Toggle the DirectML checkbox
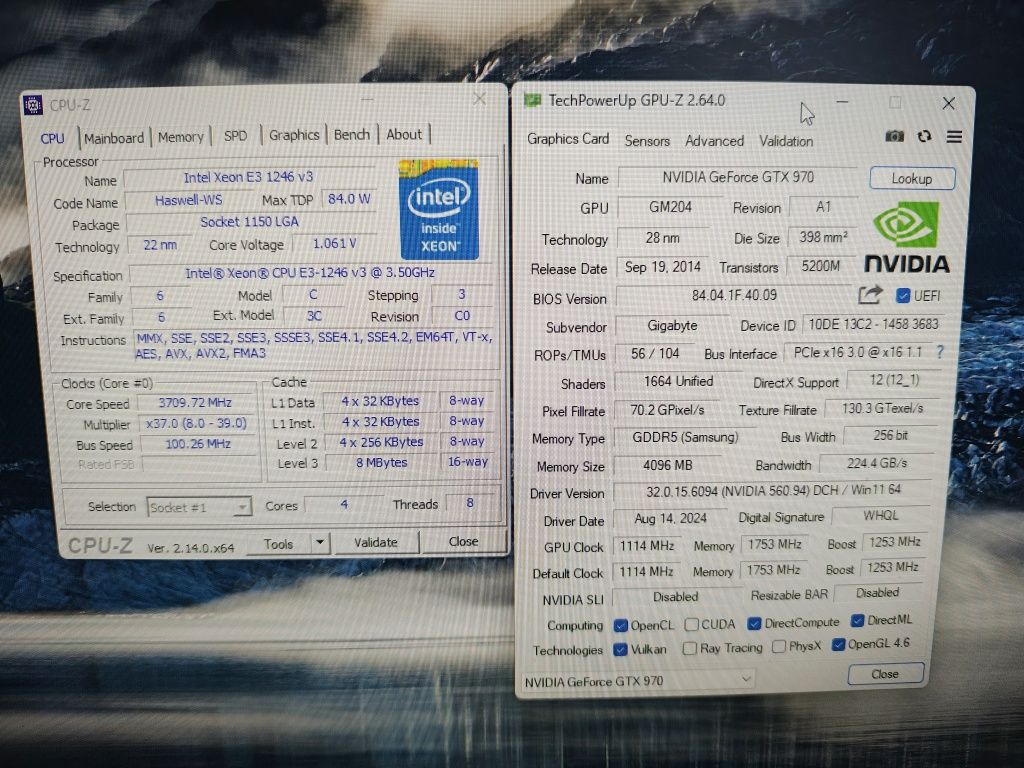1024x768 pixels. (x=857, y=620)
